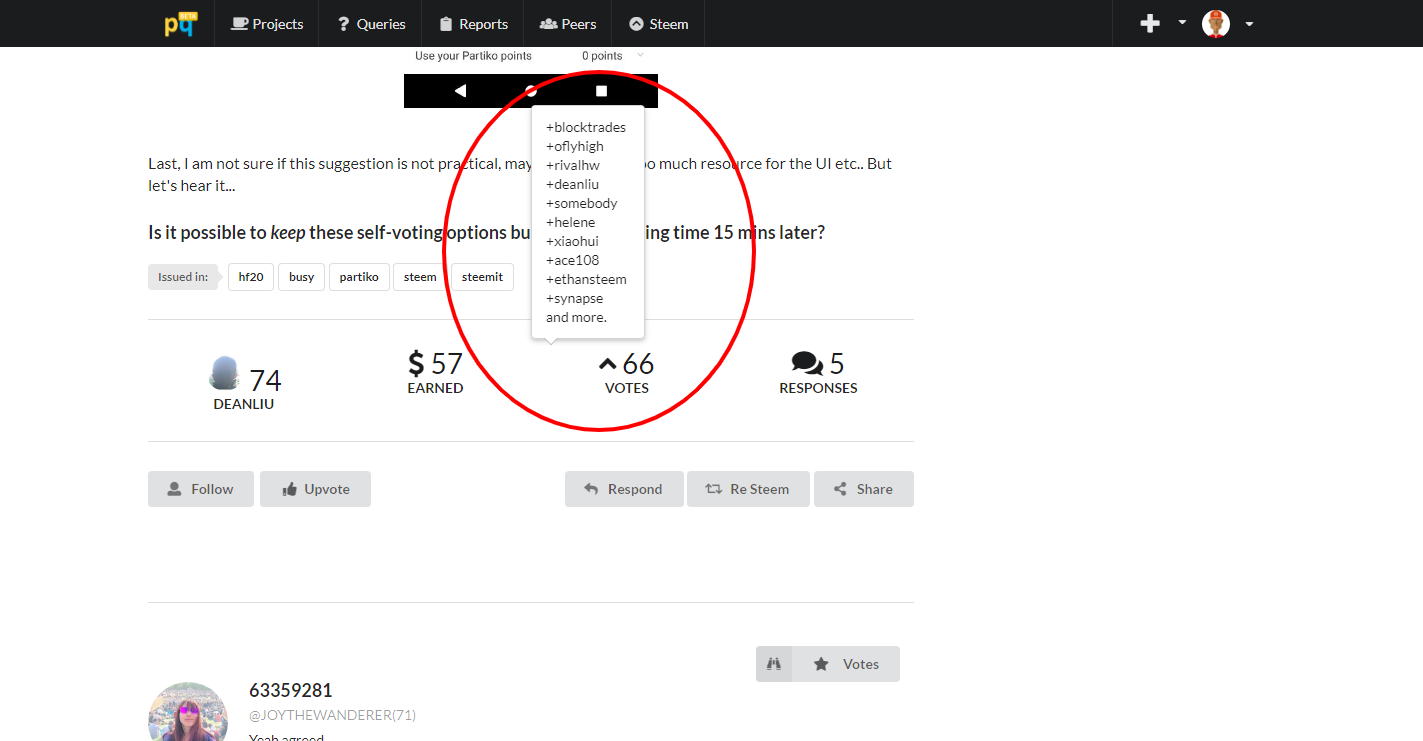Go to the Queries section
The height and width of the screenshot is (741, 1423).
pyautogui.click(x=371, y=24)
